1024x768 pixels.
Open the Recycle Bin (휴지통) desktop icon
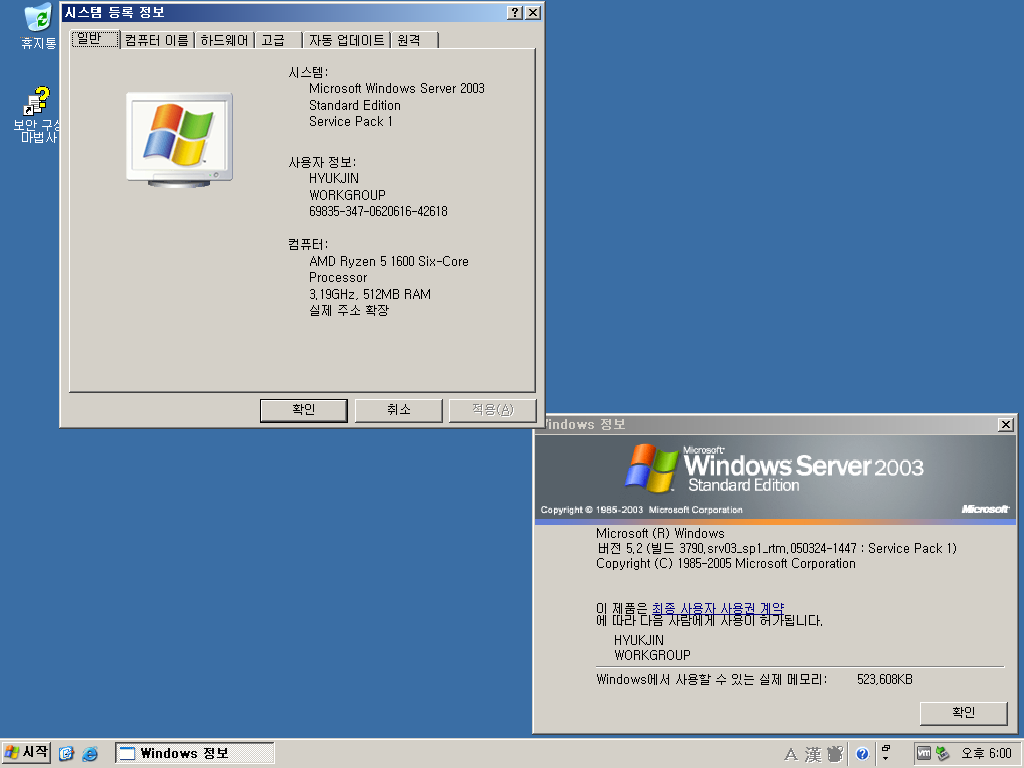pos(38,26)
